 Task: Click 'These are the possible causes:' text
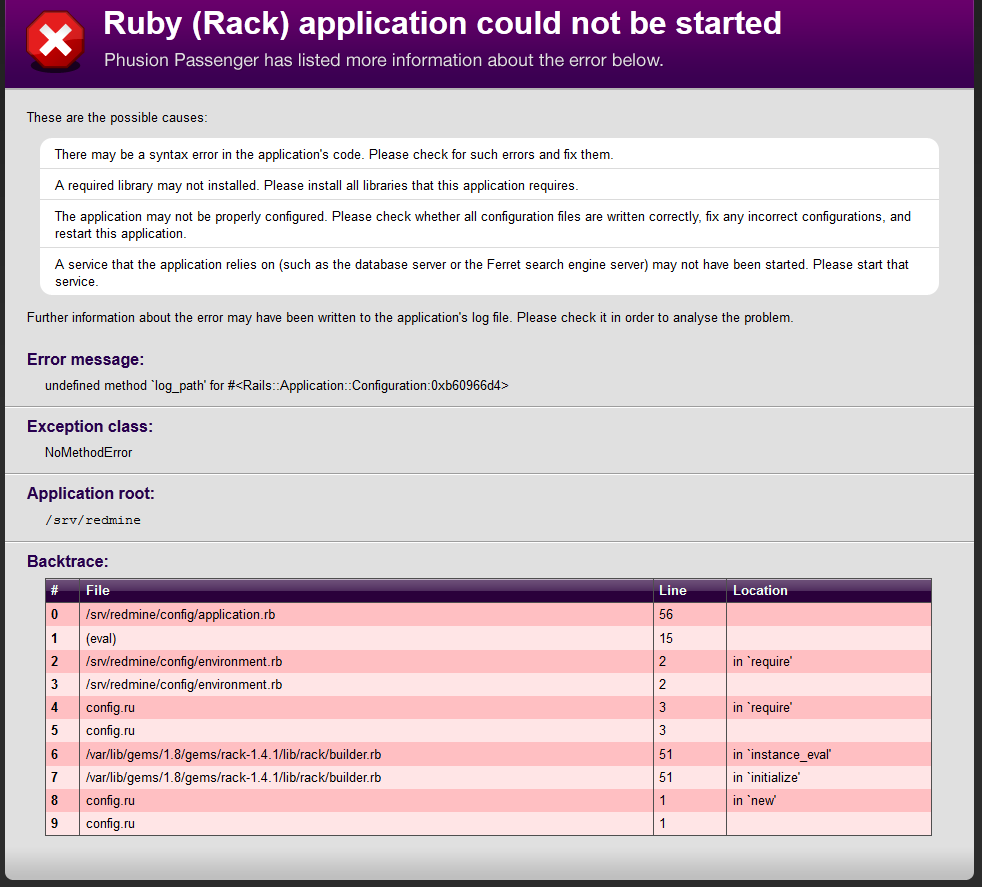point(117,118)
